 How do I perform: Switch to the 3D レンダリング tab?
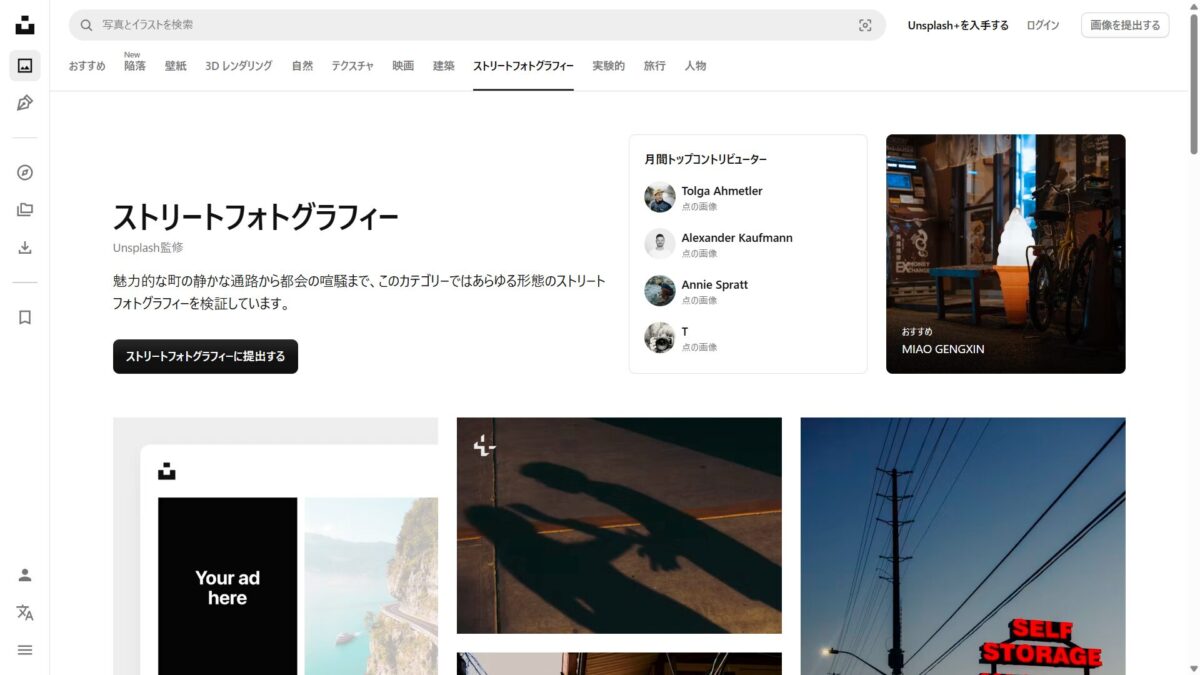pyautogui.click(x=238, y=66)
